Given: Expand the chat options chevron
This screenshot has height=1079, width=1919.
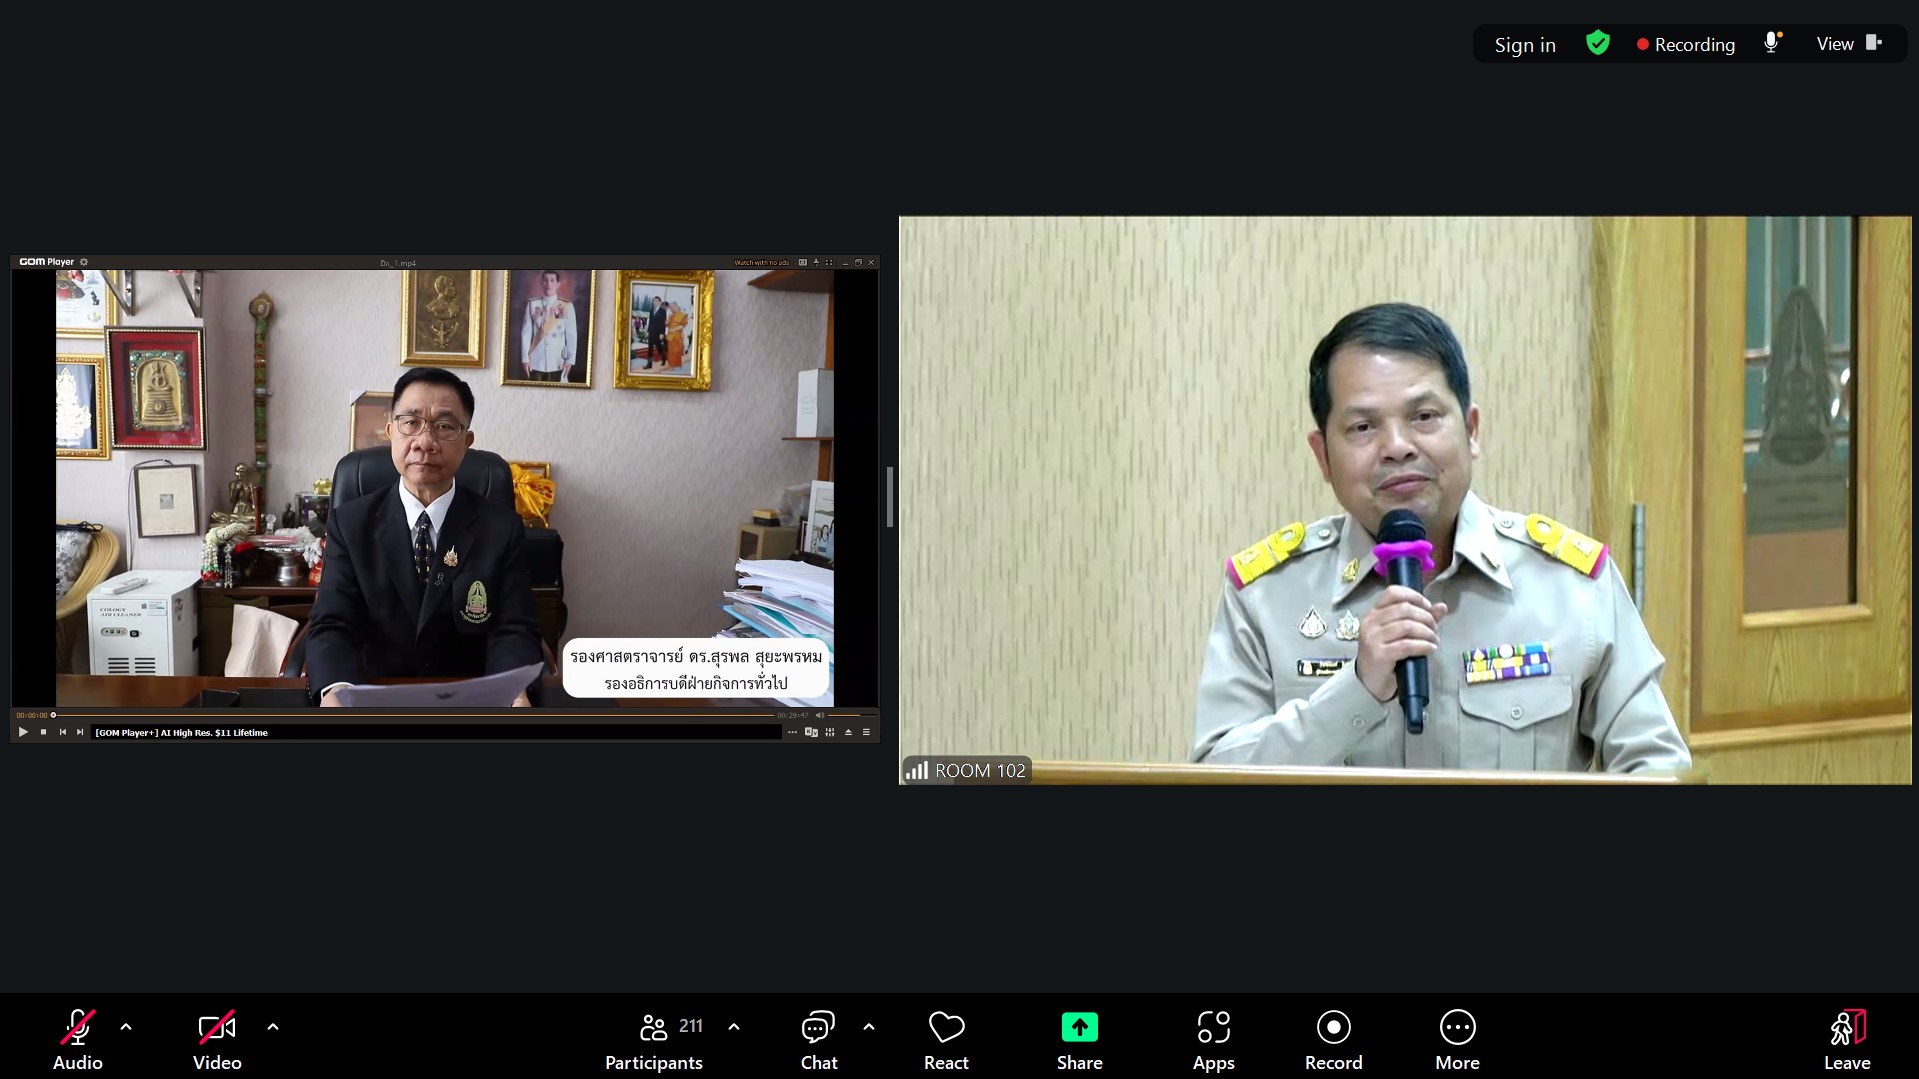Looking at the screenshot, I should (868, 1027).
